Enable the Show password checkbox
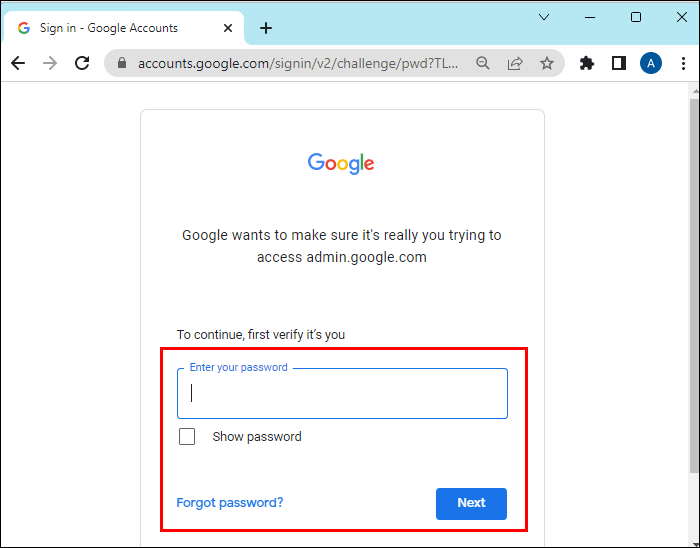Viewport: 700px width, 548px height. click(x=187, y=436)
